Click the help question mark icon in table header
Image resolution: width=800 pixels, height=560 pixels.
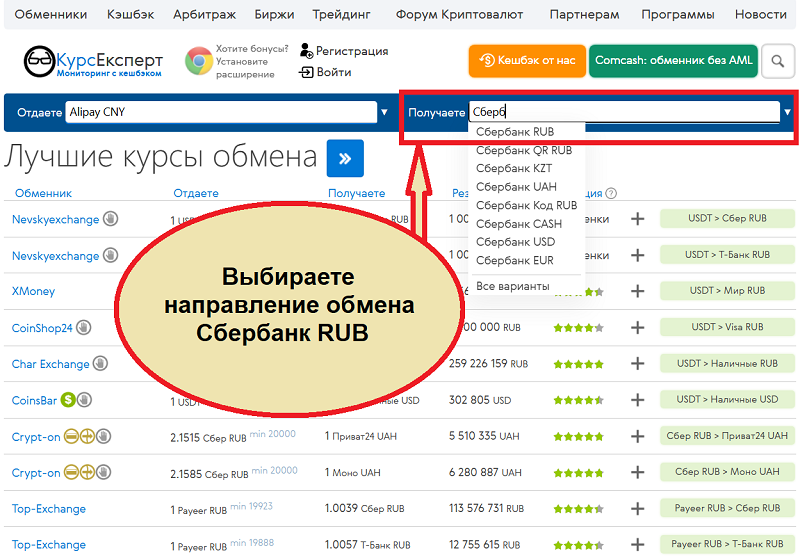click(x=611, y=193)
